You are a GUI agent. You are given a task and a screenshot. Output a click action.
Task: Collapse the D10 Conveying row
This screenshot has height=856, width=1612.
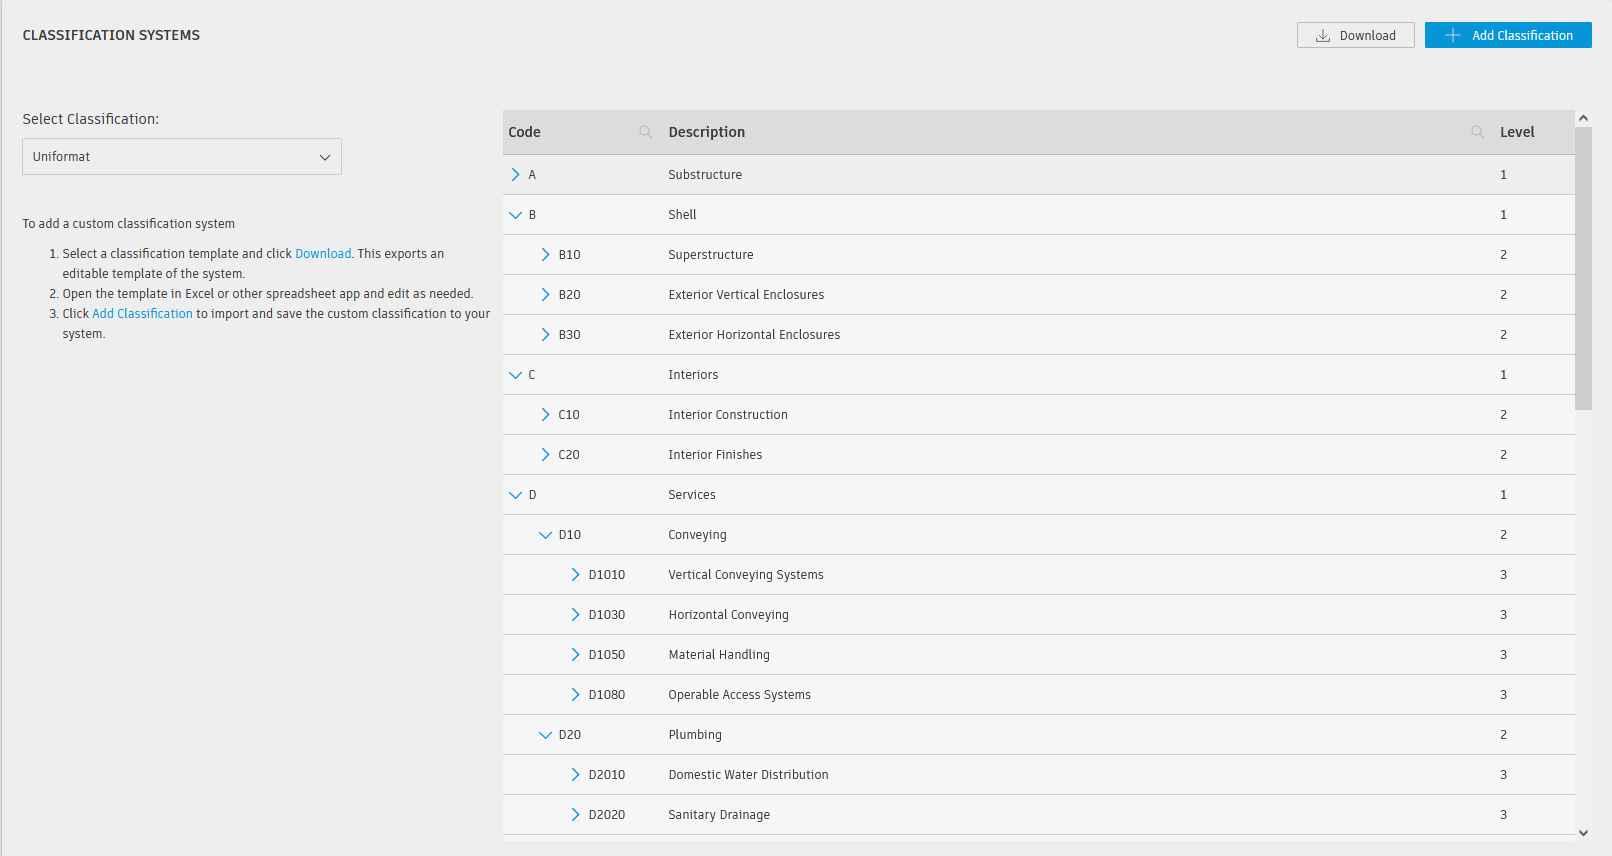click(546, 535)
